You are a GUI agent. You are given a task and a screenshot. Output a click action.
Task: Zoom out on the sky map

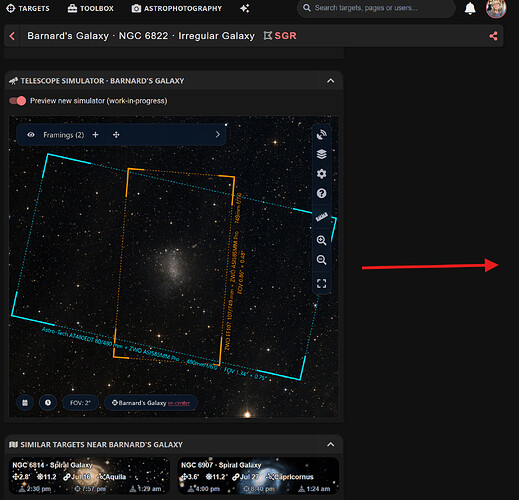point(321,260)
